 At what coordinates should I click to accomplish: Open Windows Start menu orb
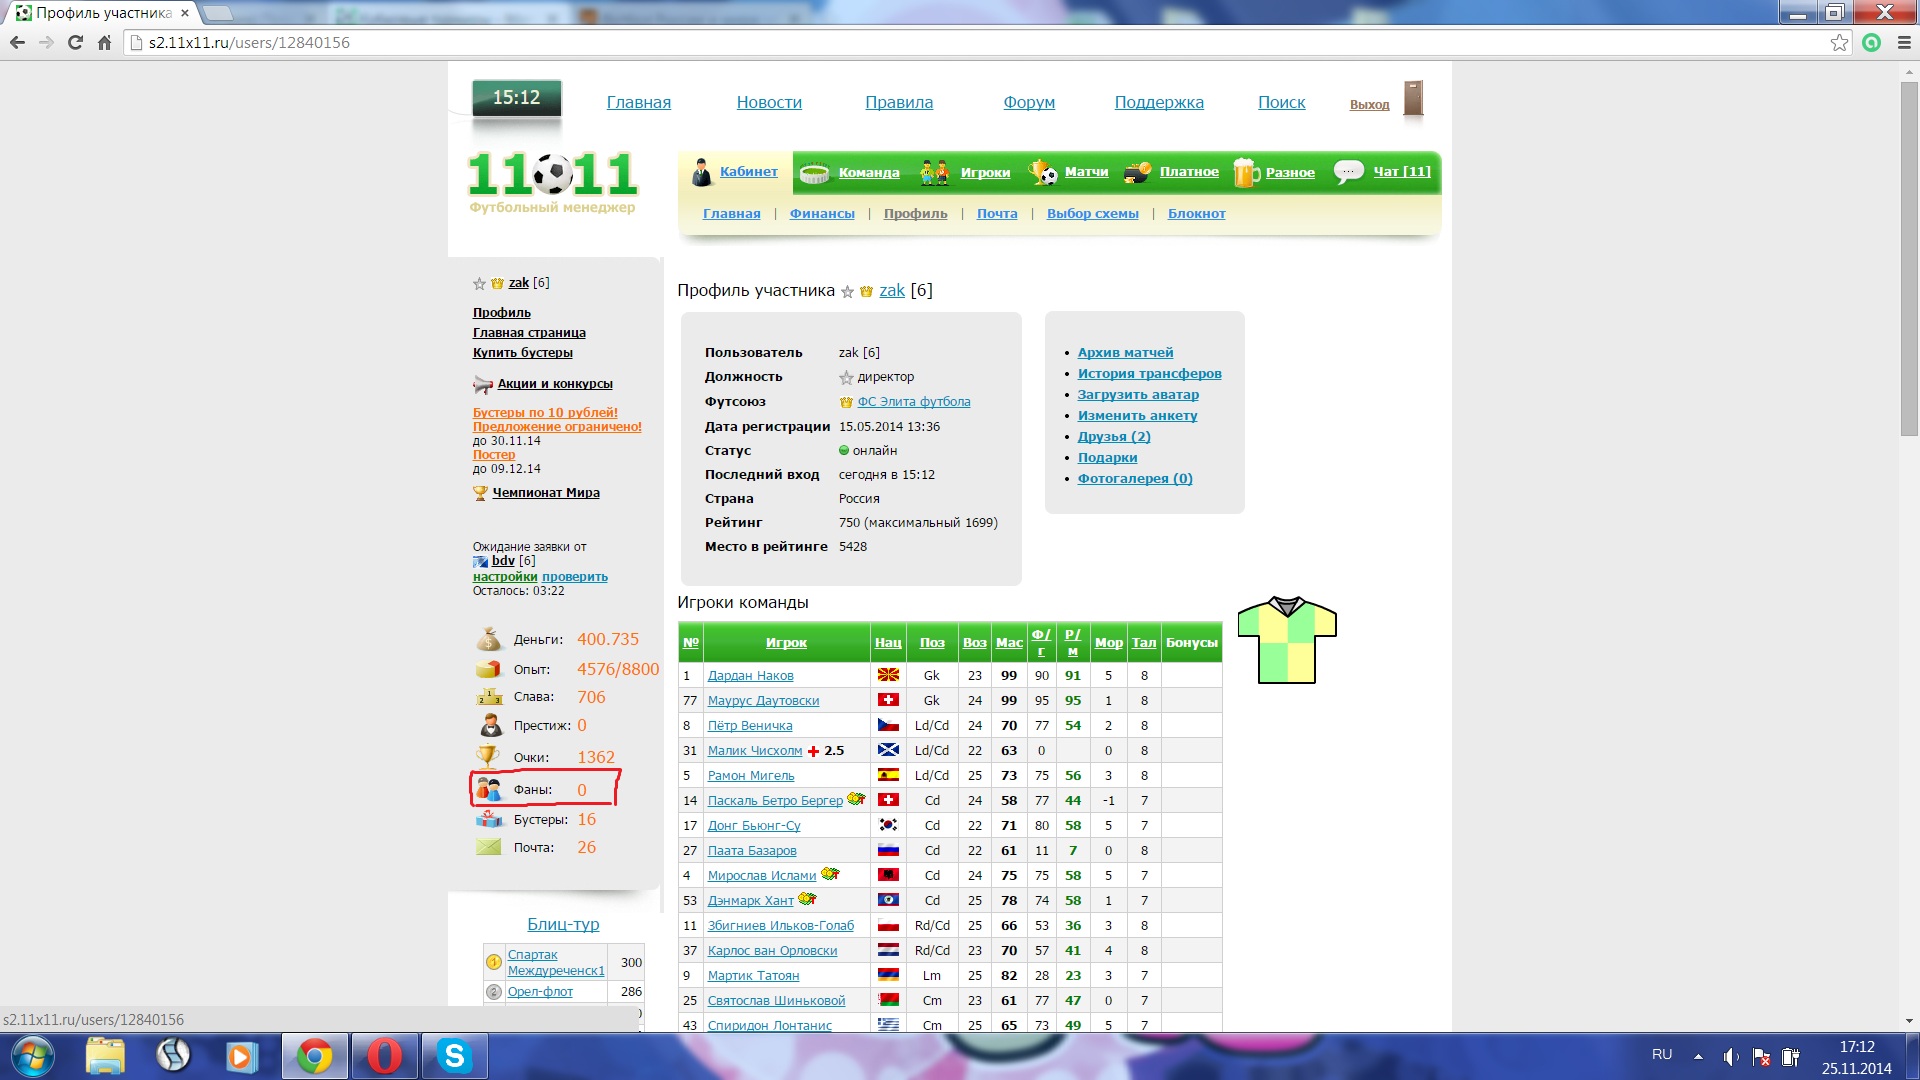32,1056
